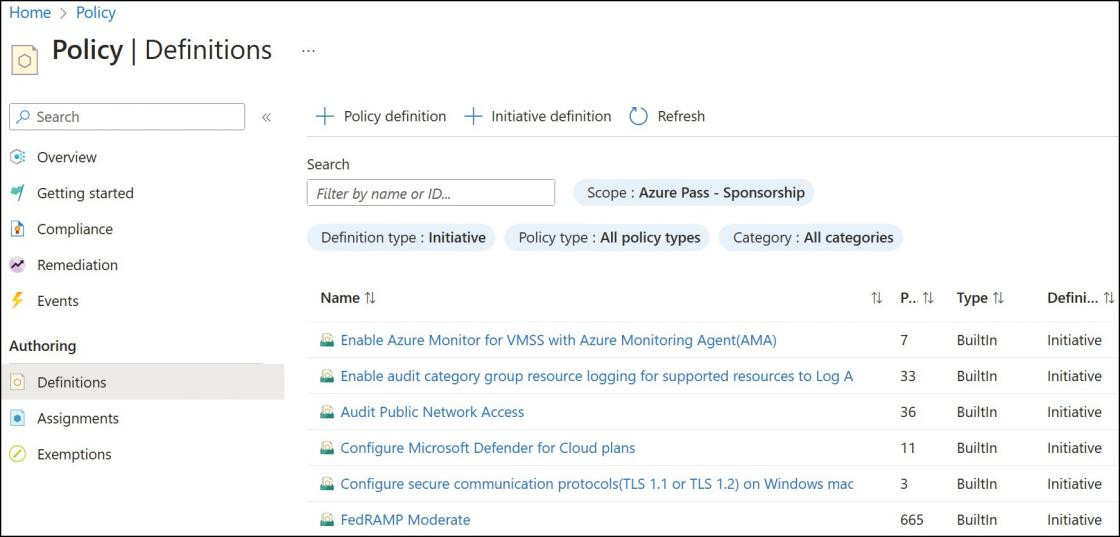Click the Events lightning bolt icon

pyautogui.click(x=18, y=301)
